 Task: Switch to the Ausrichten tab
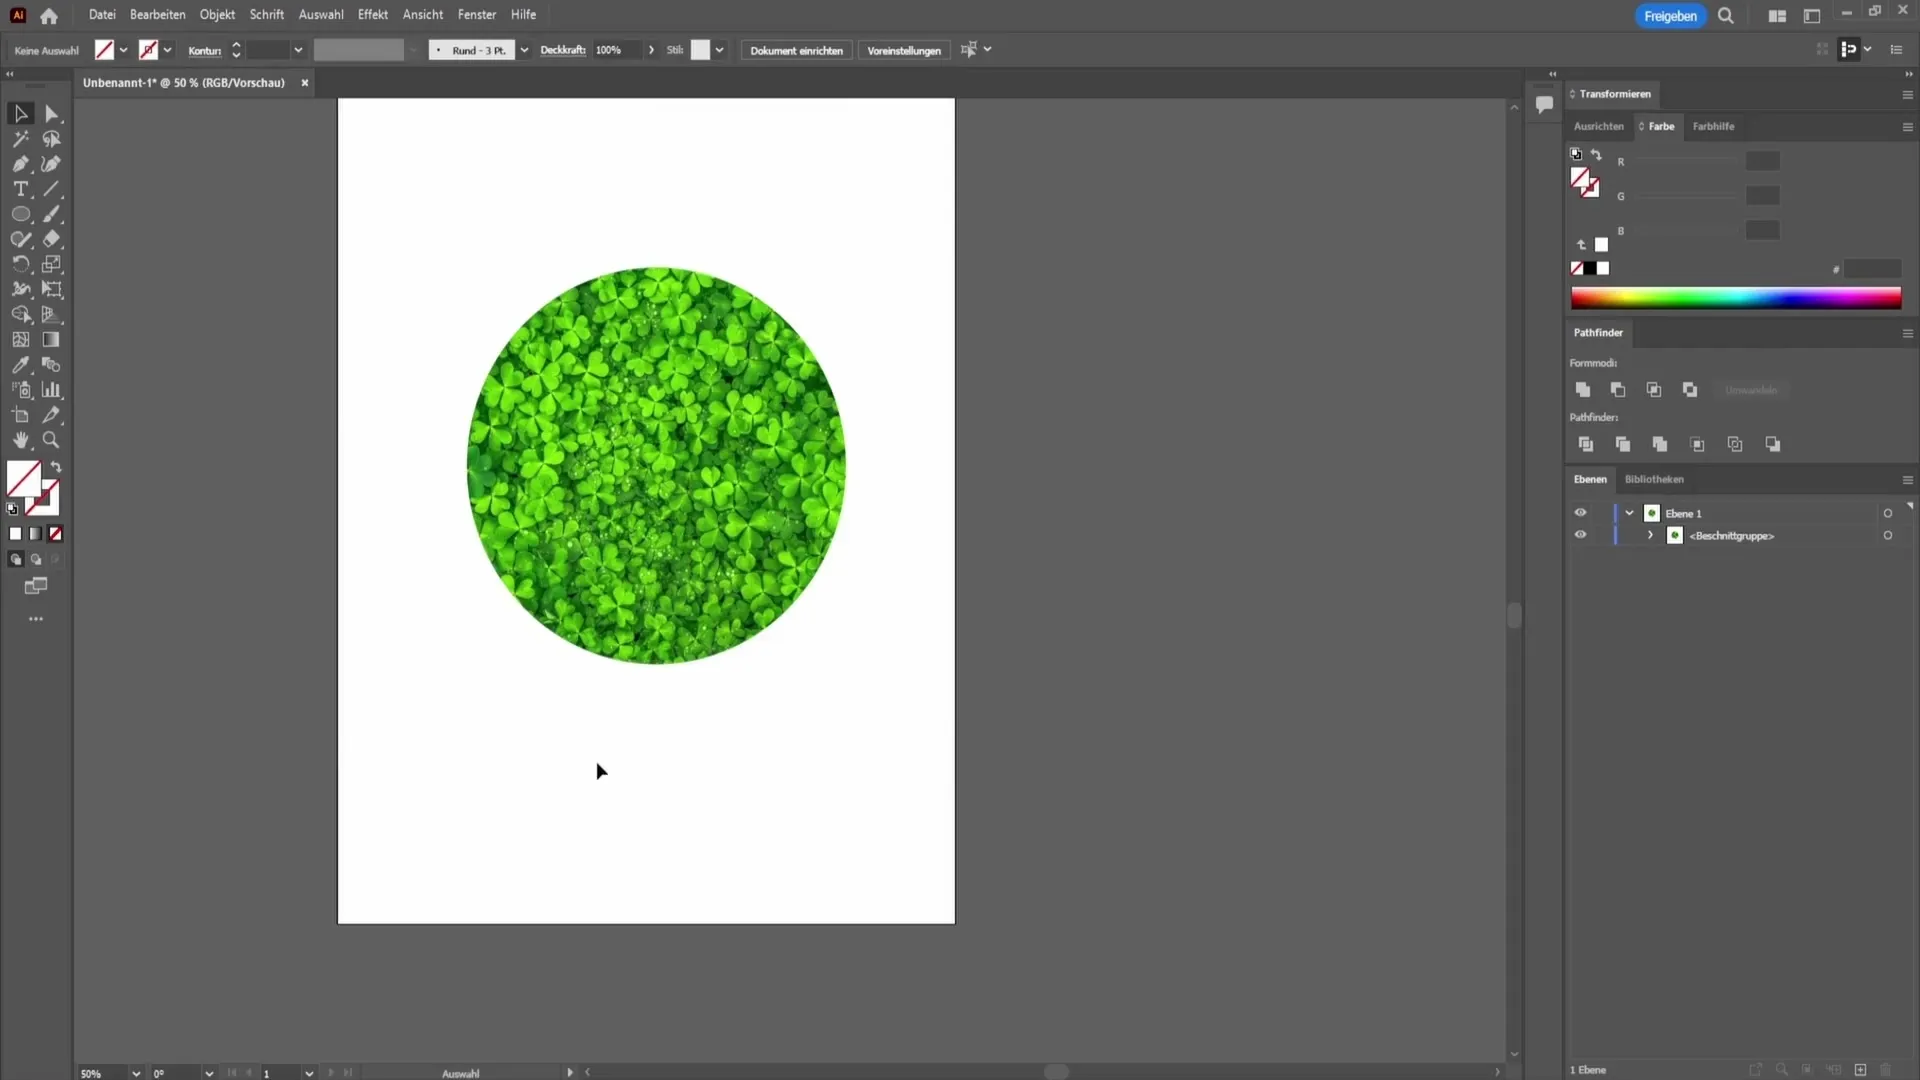click(1598, 126)
